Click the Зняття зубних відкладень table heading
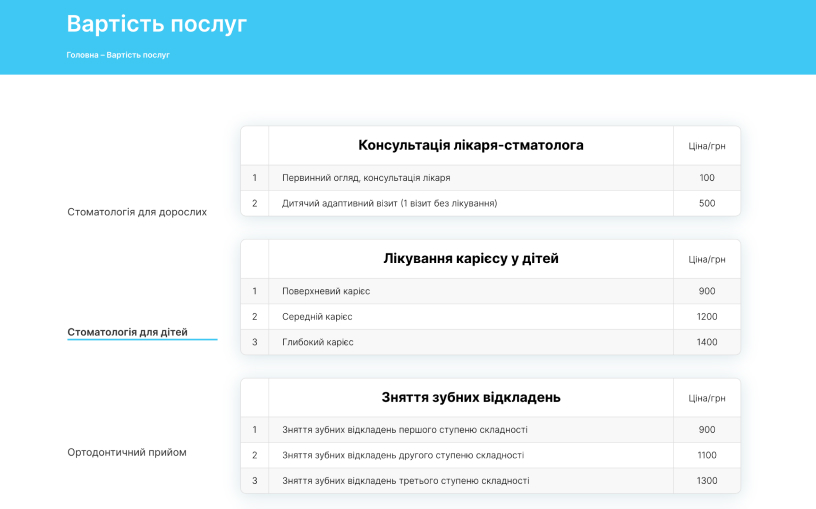The height and width of the screenshot is (509, 816). click(x=470, y=398)
